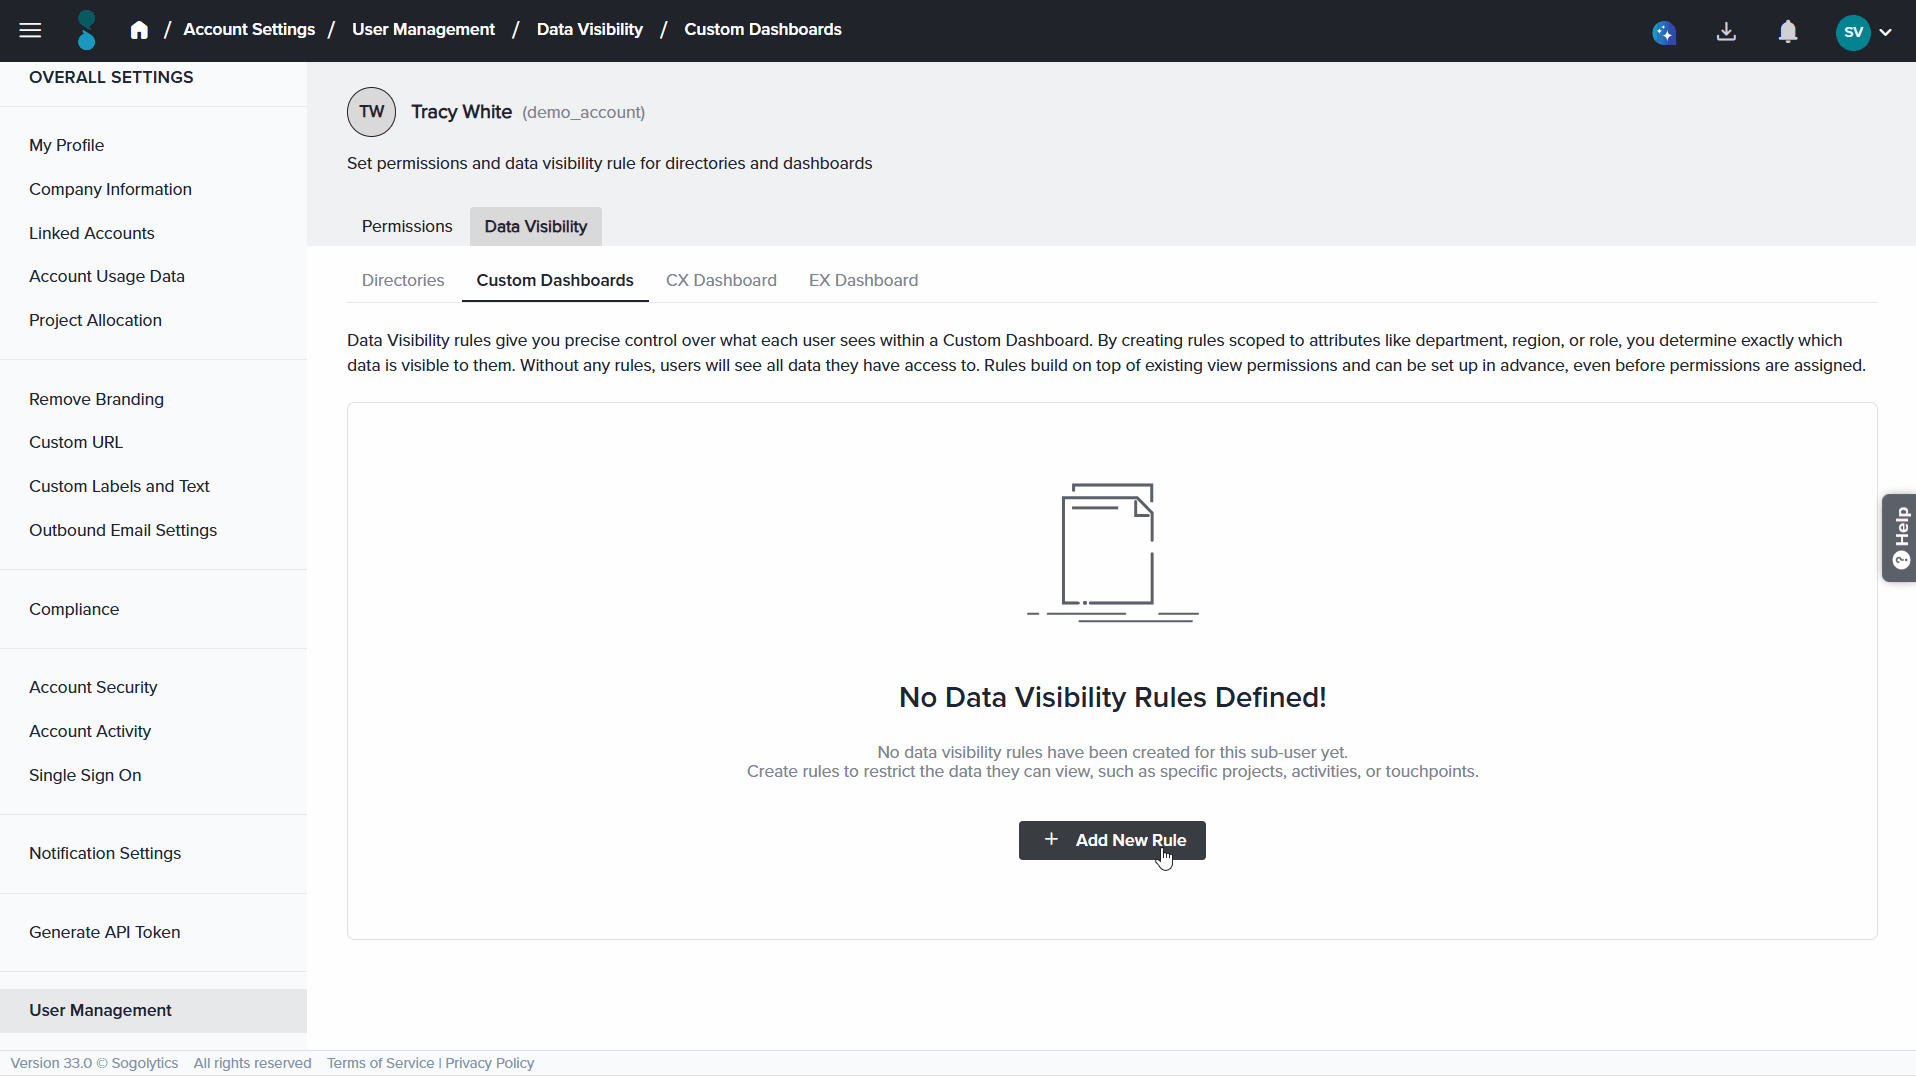Open Account Settings breadcrumb link
Image resolution: width=1916 pixels, height=1076 pixels.
click(249, 30)
